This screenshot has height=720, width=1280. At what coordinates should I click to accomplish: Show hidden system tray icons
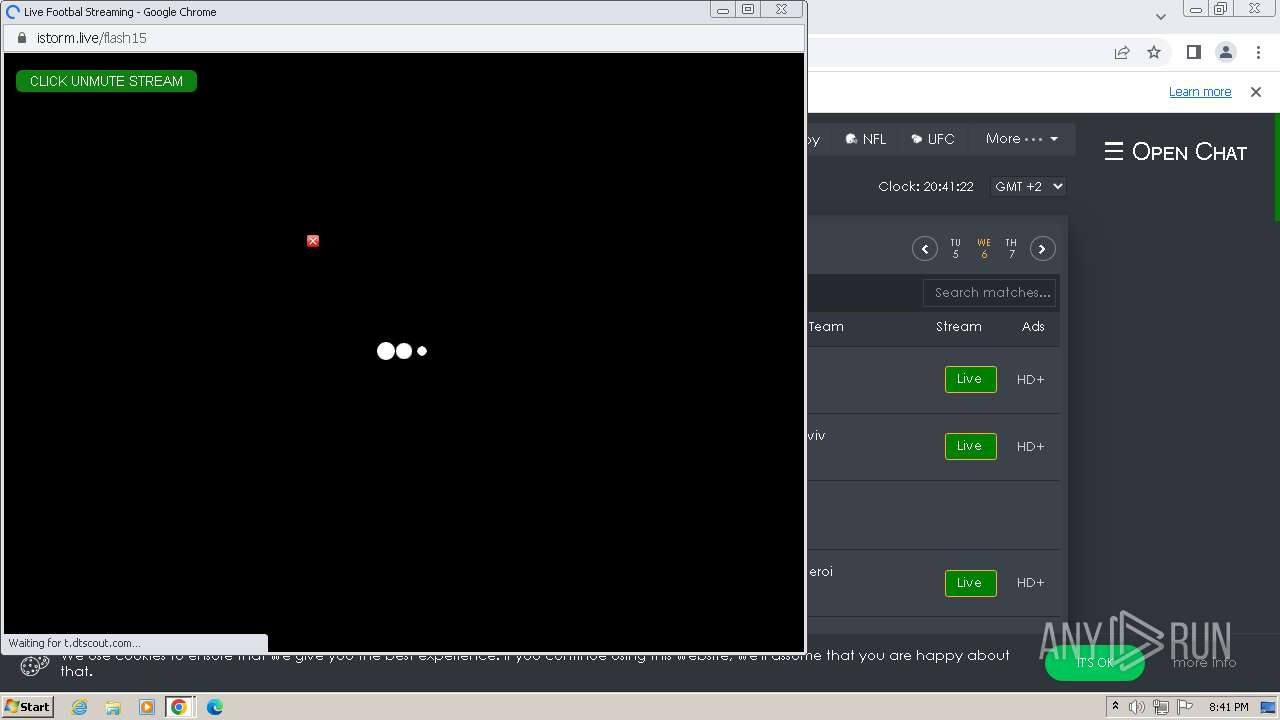pos(1115,707)
